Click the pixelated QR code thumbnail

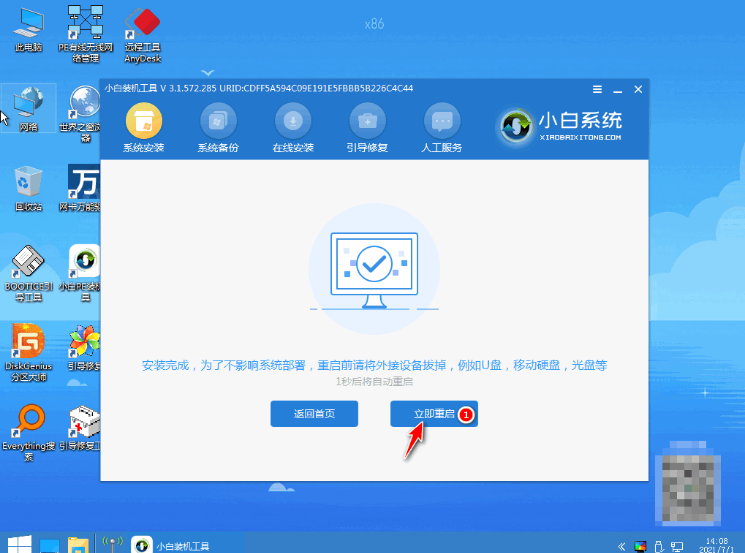(x=688, y=485)
